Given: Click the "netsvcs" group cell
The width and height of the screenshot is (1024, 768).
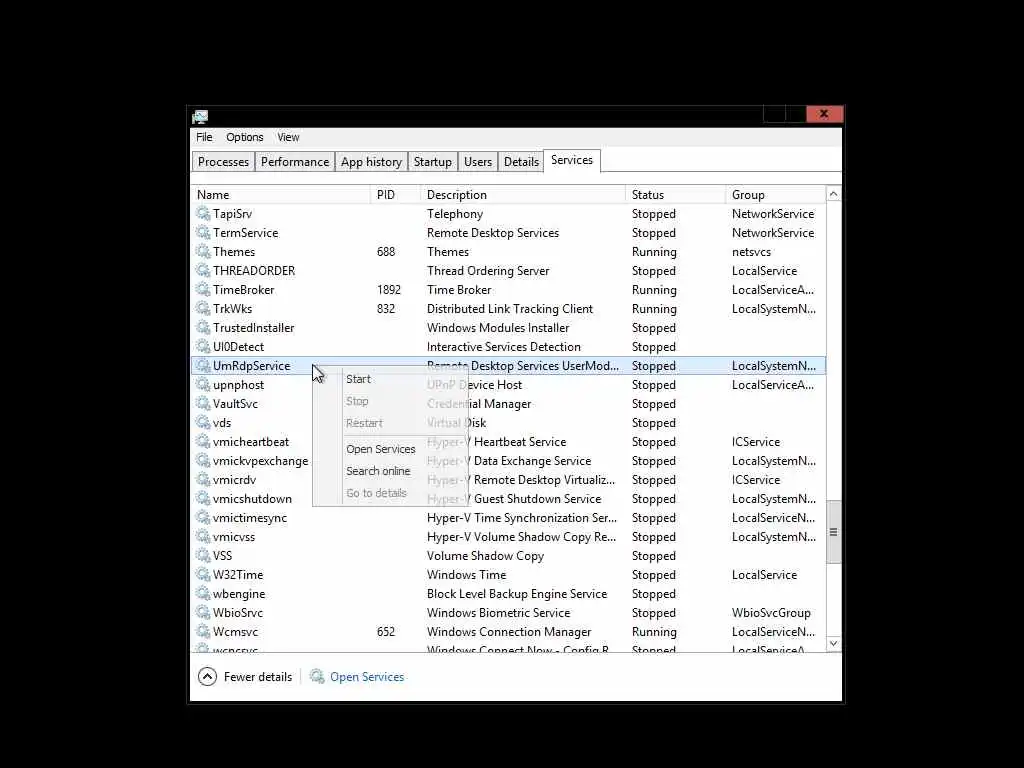Looking at the screenshot, I should 751,251.
